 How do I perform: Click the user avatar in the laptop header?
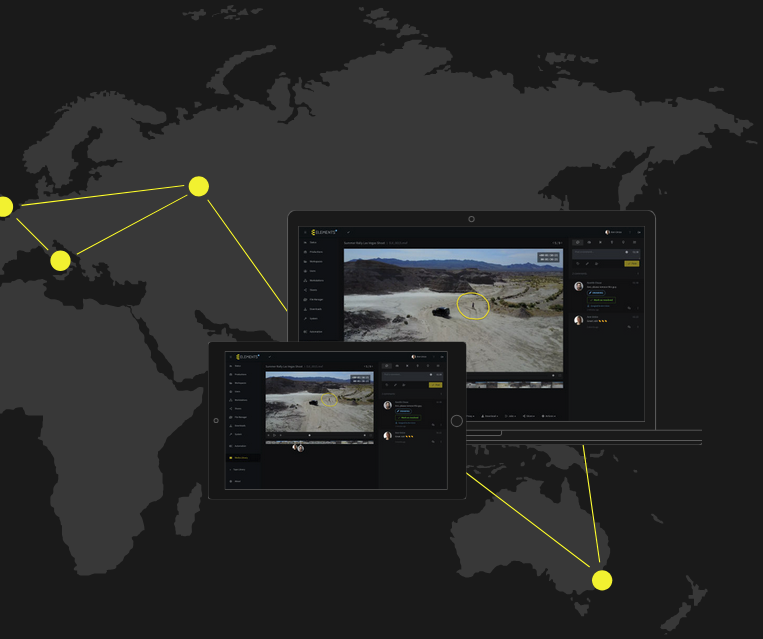click(x=607, y=232)
